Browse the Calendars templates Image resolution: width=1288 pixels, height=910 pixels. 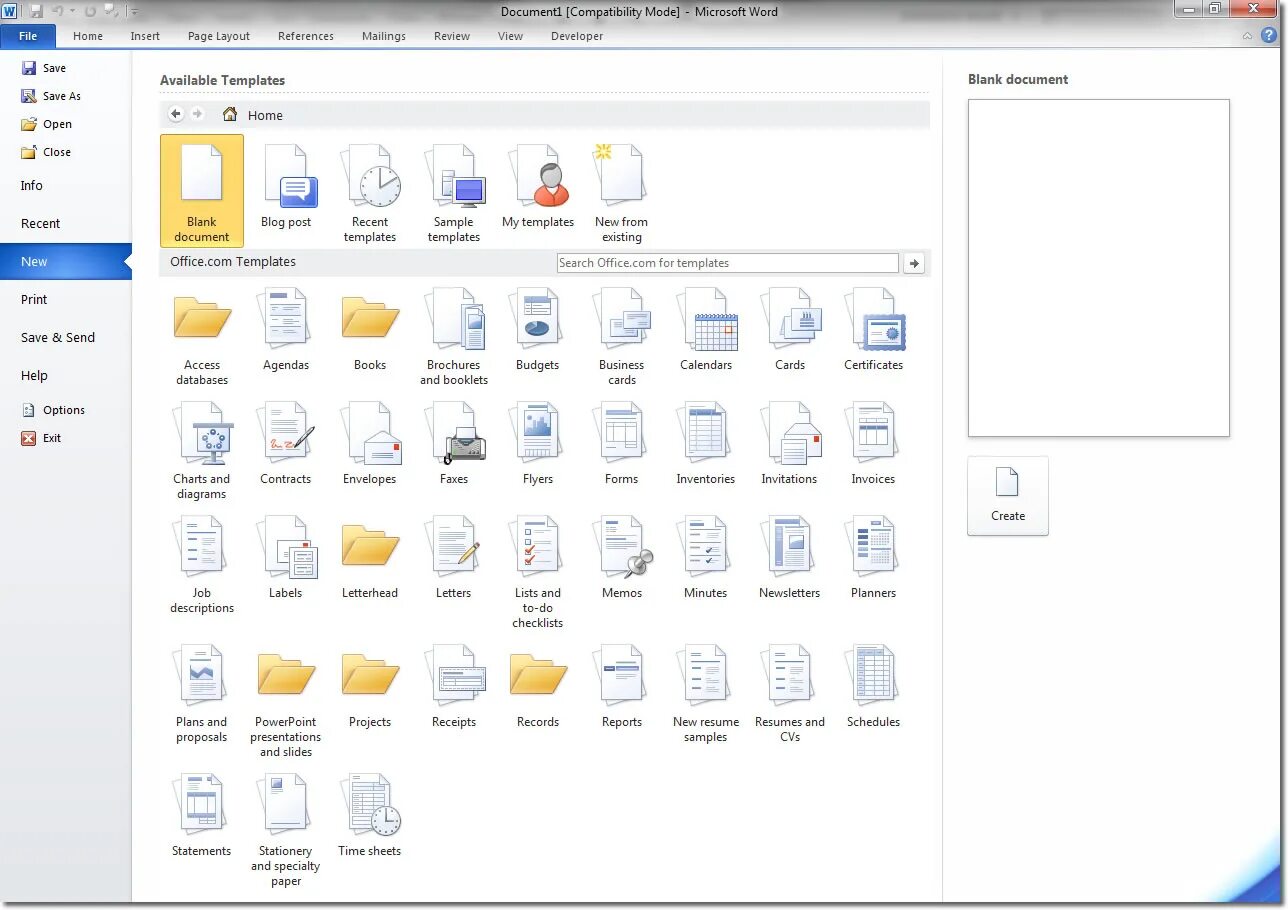tap(706, 325)
